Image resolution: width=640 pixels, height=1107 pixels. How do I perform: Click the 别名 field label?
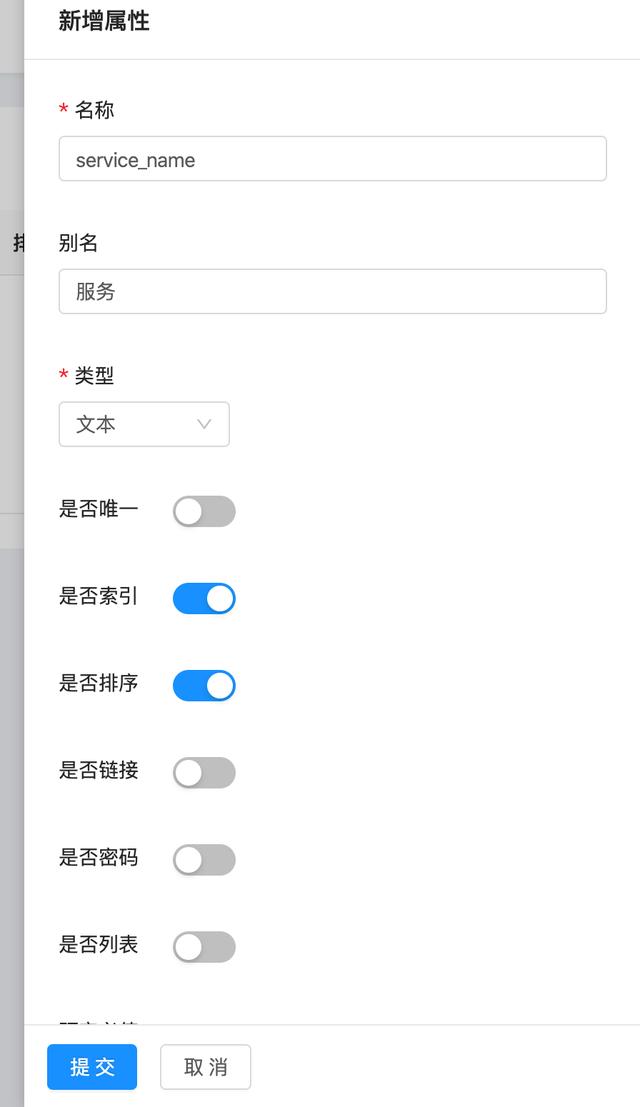(78, 243)
